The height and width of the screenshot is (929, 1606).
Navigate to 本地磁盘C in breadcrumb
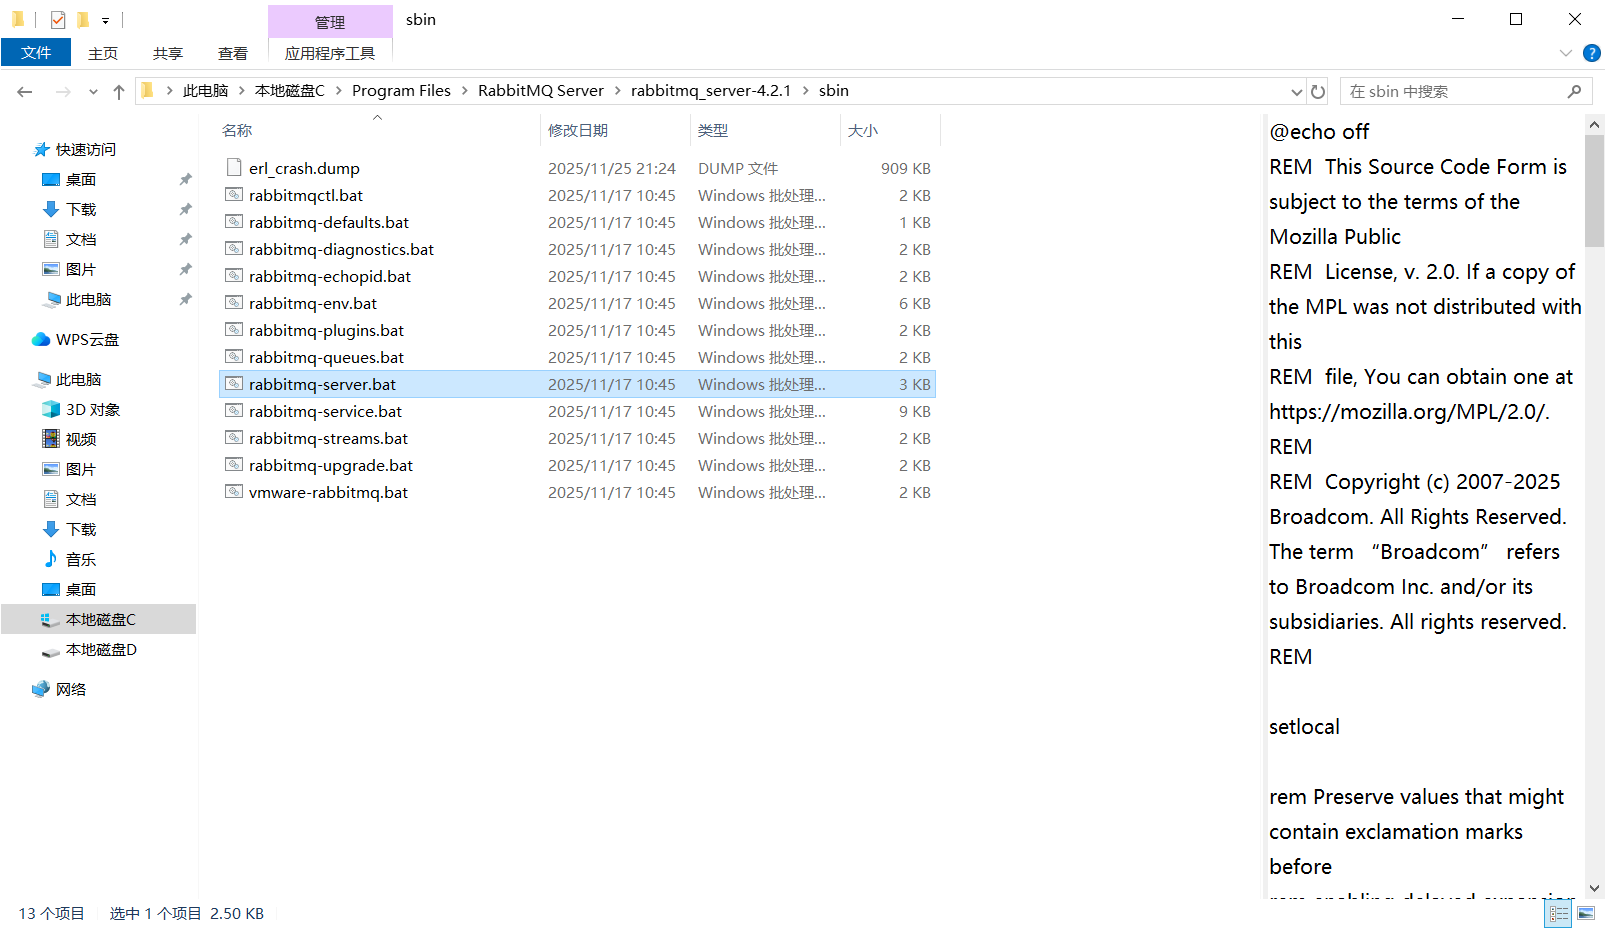(290, 91)
